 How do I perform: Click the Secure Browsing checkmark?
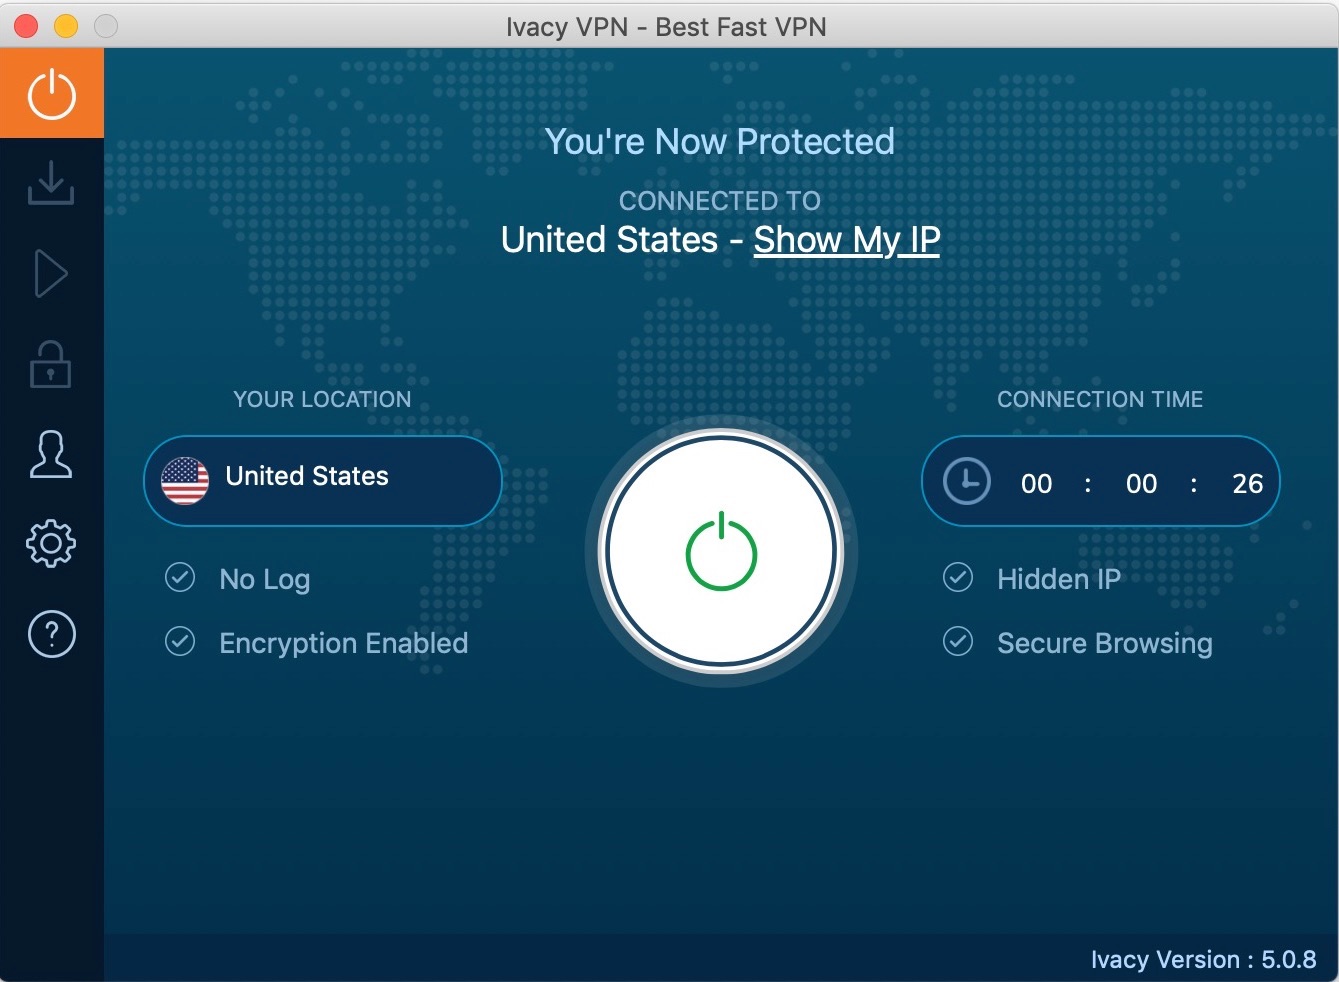[958, 642]
